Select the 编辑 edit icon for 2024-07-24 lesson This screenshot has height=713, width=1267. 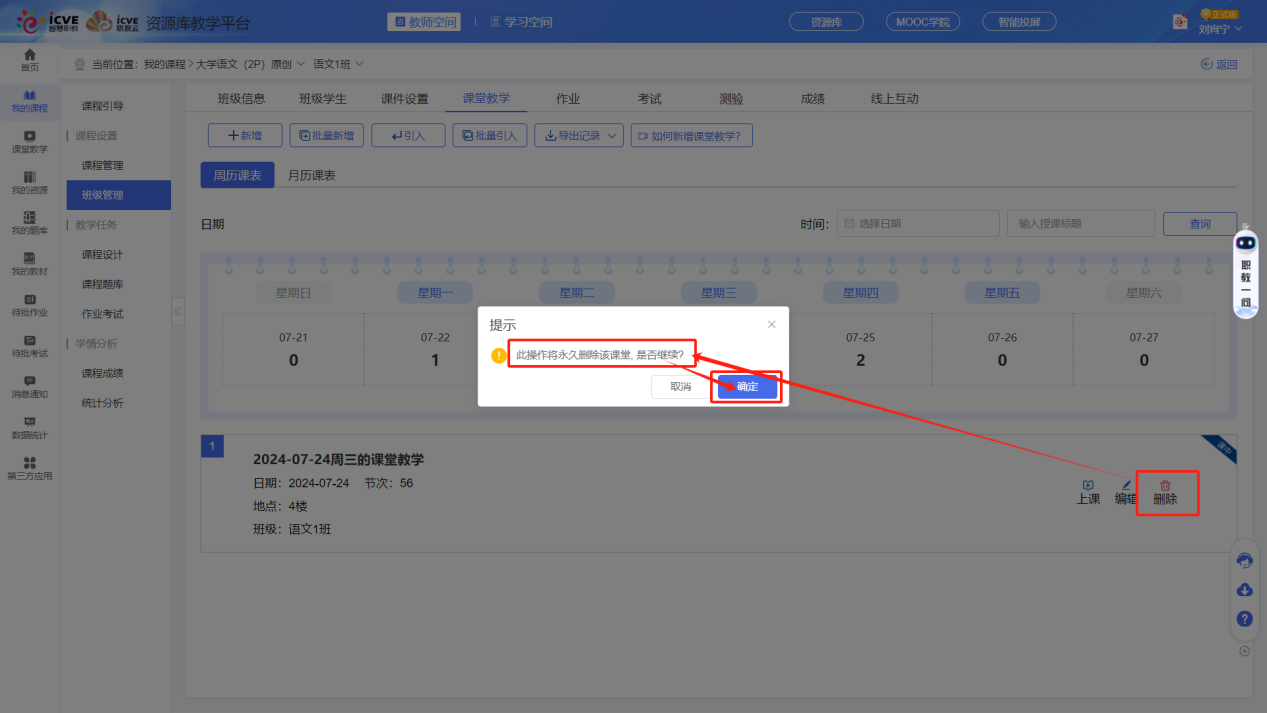pos(1125,491)
